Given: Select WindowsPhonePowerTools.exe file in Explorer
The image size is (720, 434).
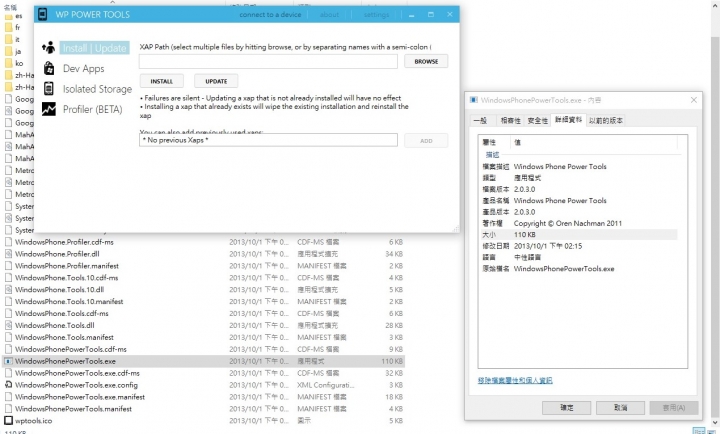Looking at the screenshot, I should (x=65, y=361).
